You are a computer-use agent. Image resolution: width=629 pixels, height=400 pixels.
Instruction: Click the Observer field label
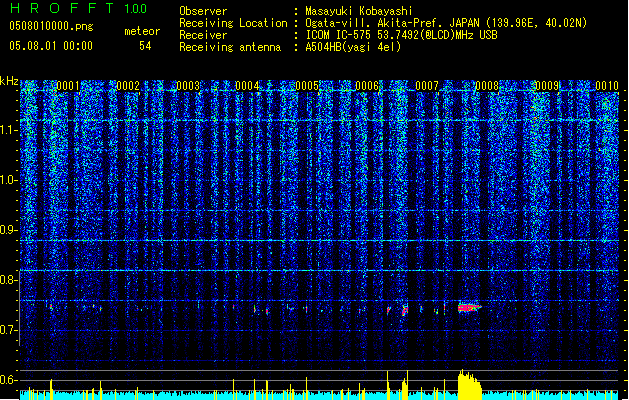[203, 11]
